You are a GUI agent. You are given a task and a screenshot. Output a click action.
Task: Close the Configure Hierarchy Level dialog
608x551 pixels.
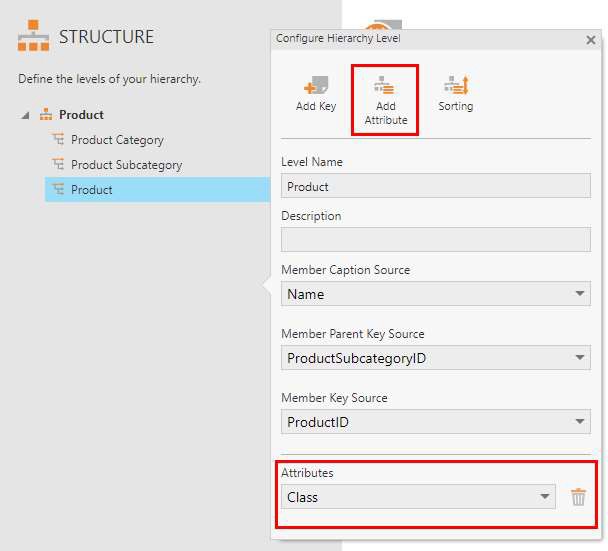tap(590, 40)
